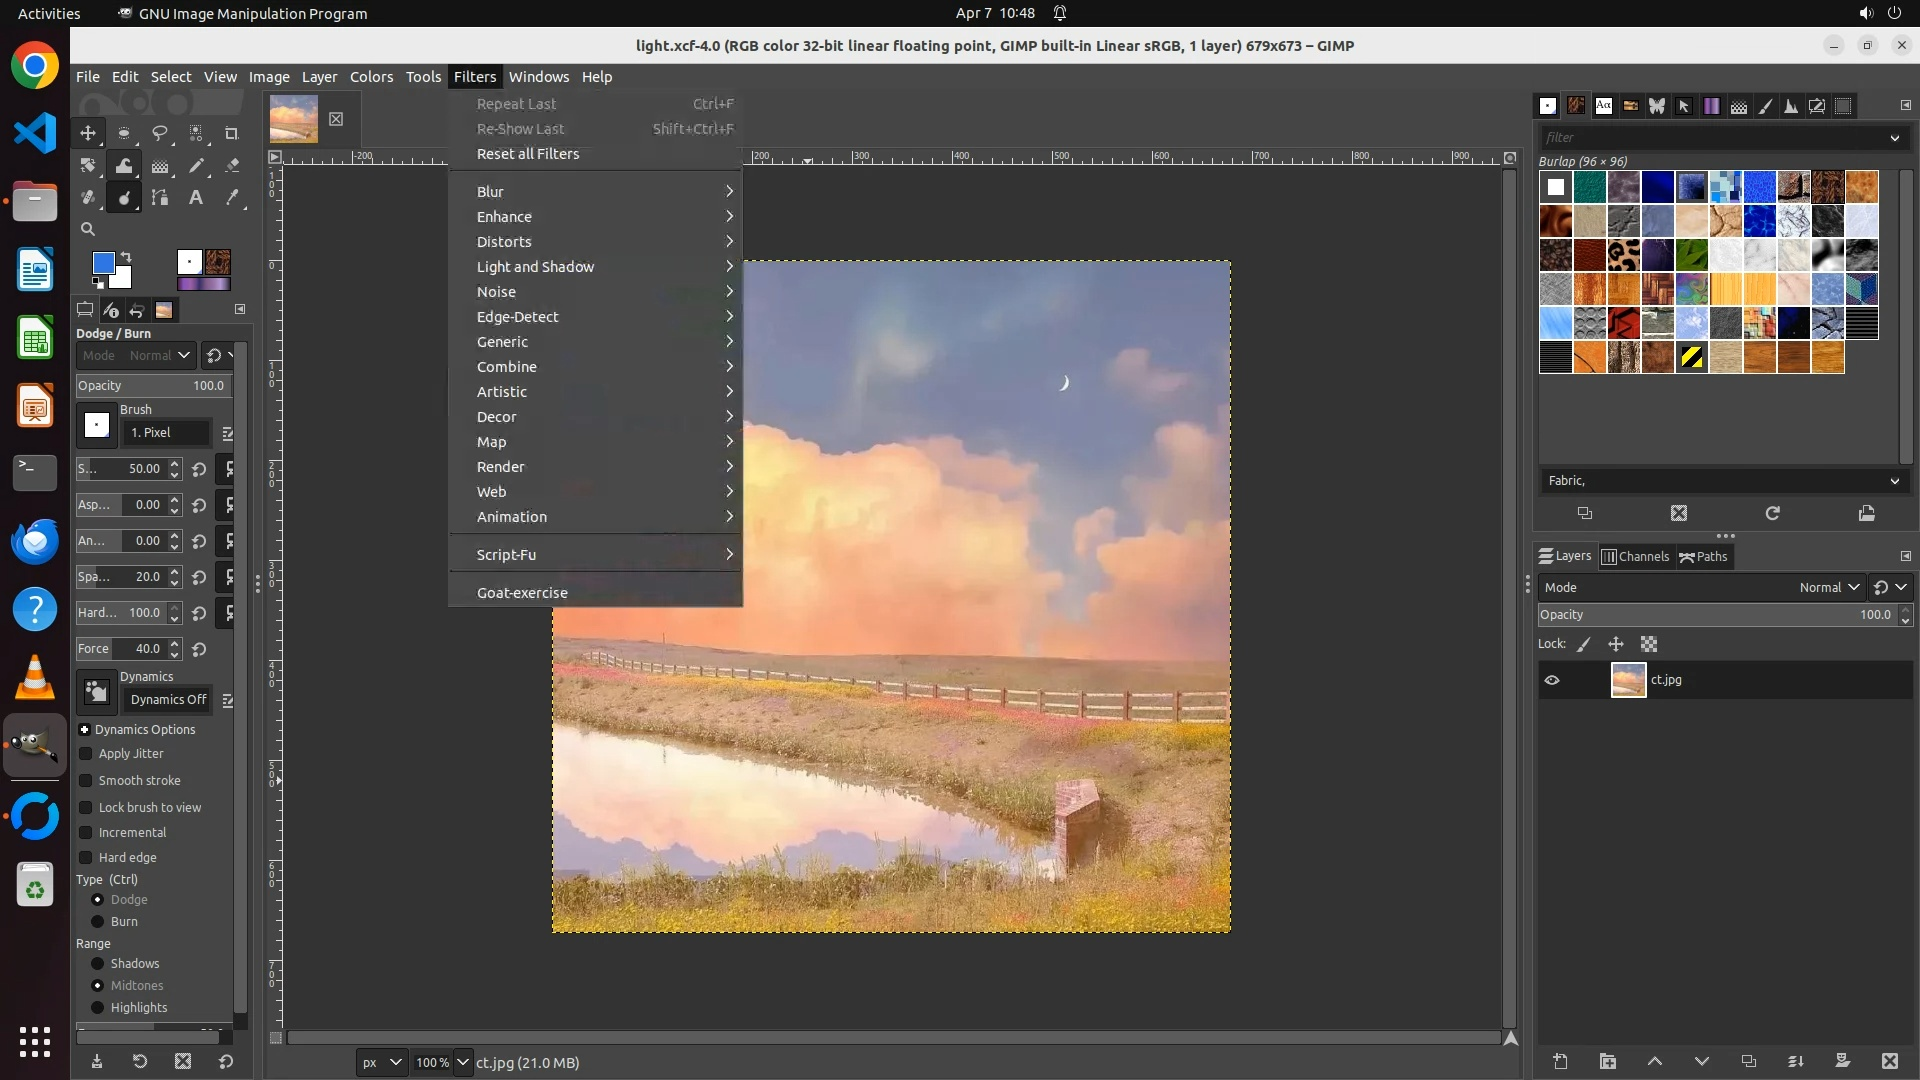Switch to the Channels tab
This screenshot has height=1080, width=1920.
point(1635,557)
